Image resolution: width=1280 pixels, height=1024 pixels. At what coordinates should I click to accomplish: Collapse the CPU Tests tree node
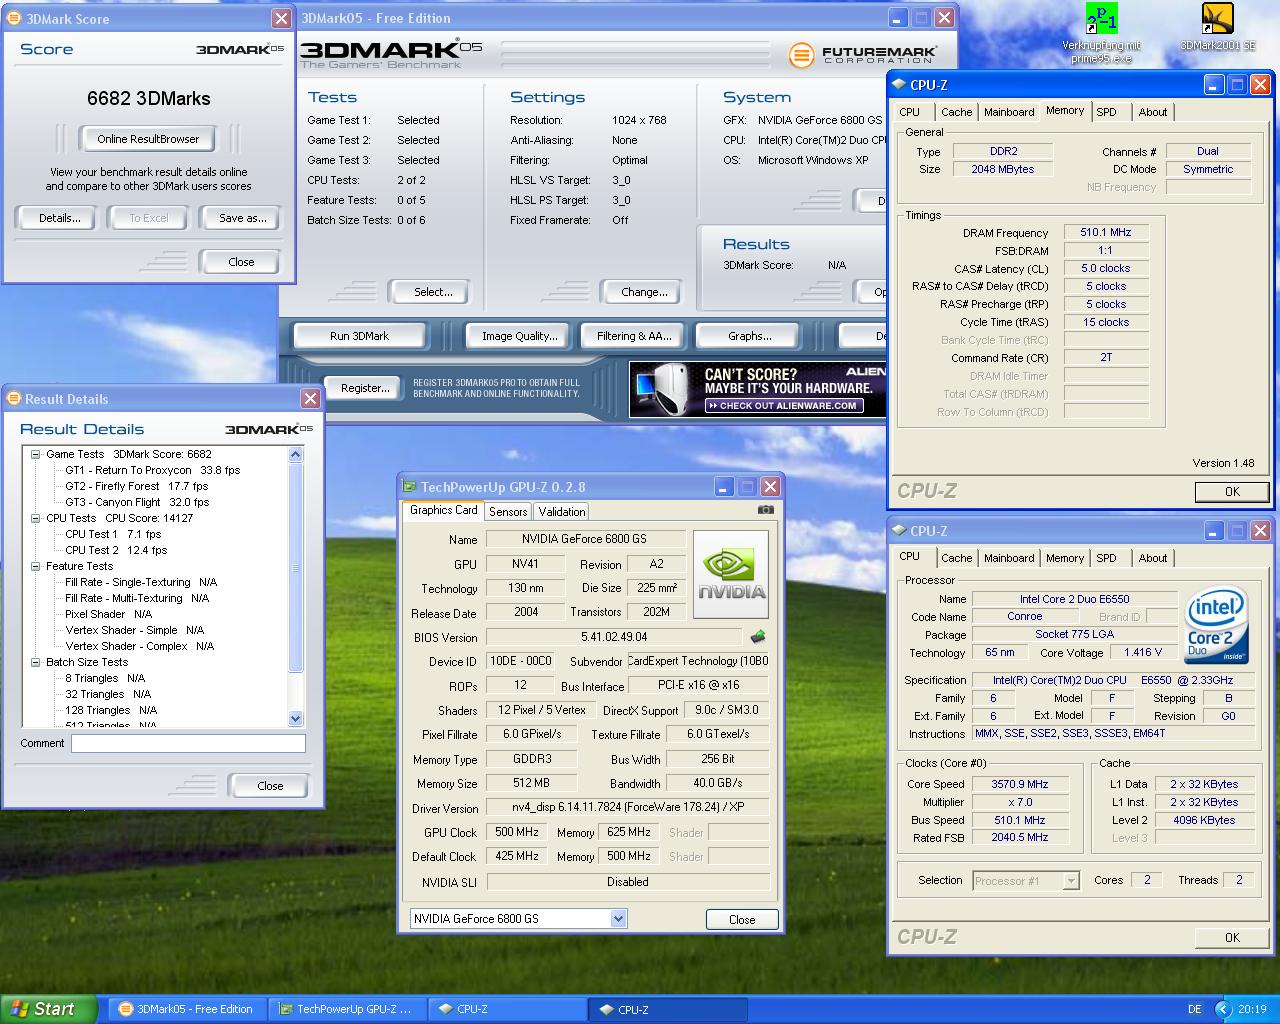(35, 518)
